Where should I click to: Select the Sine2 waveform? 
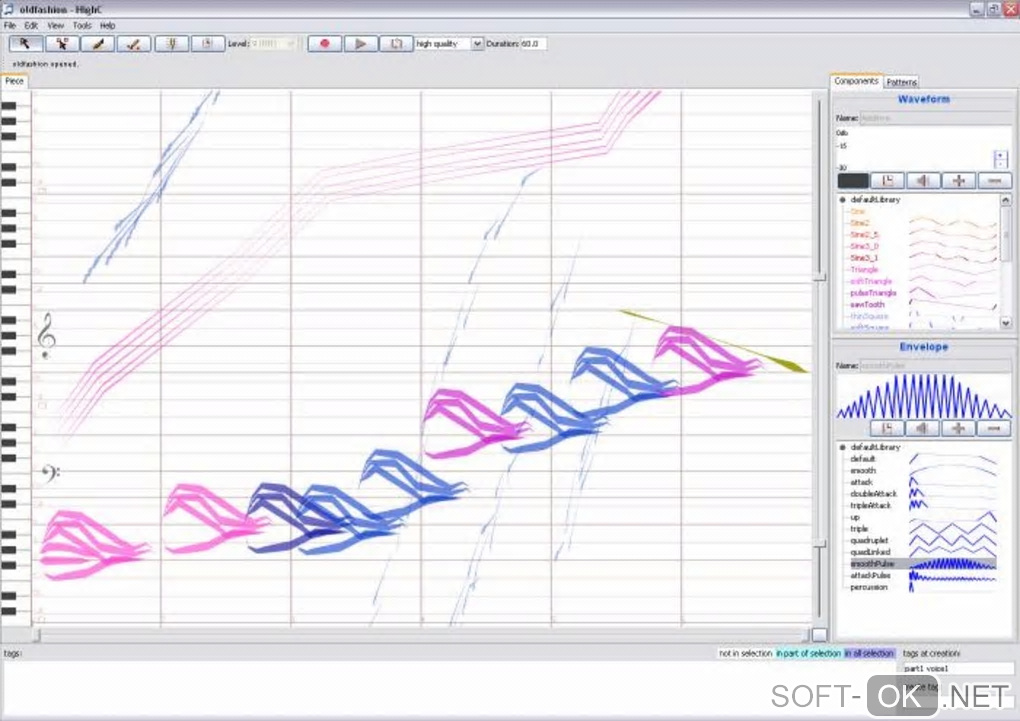point(859,223)
